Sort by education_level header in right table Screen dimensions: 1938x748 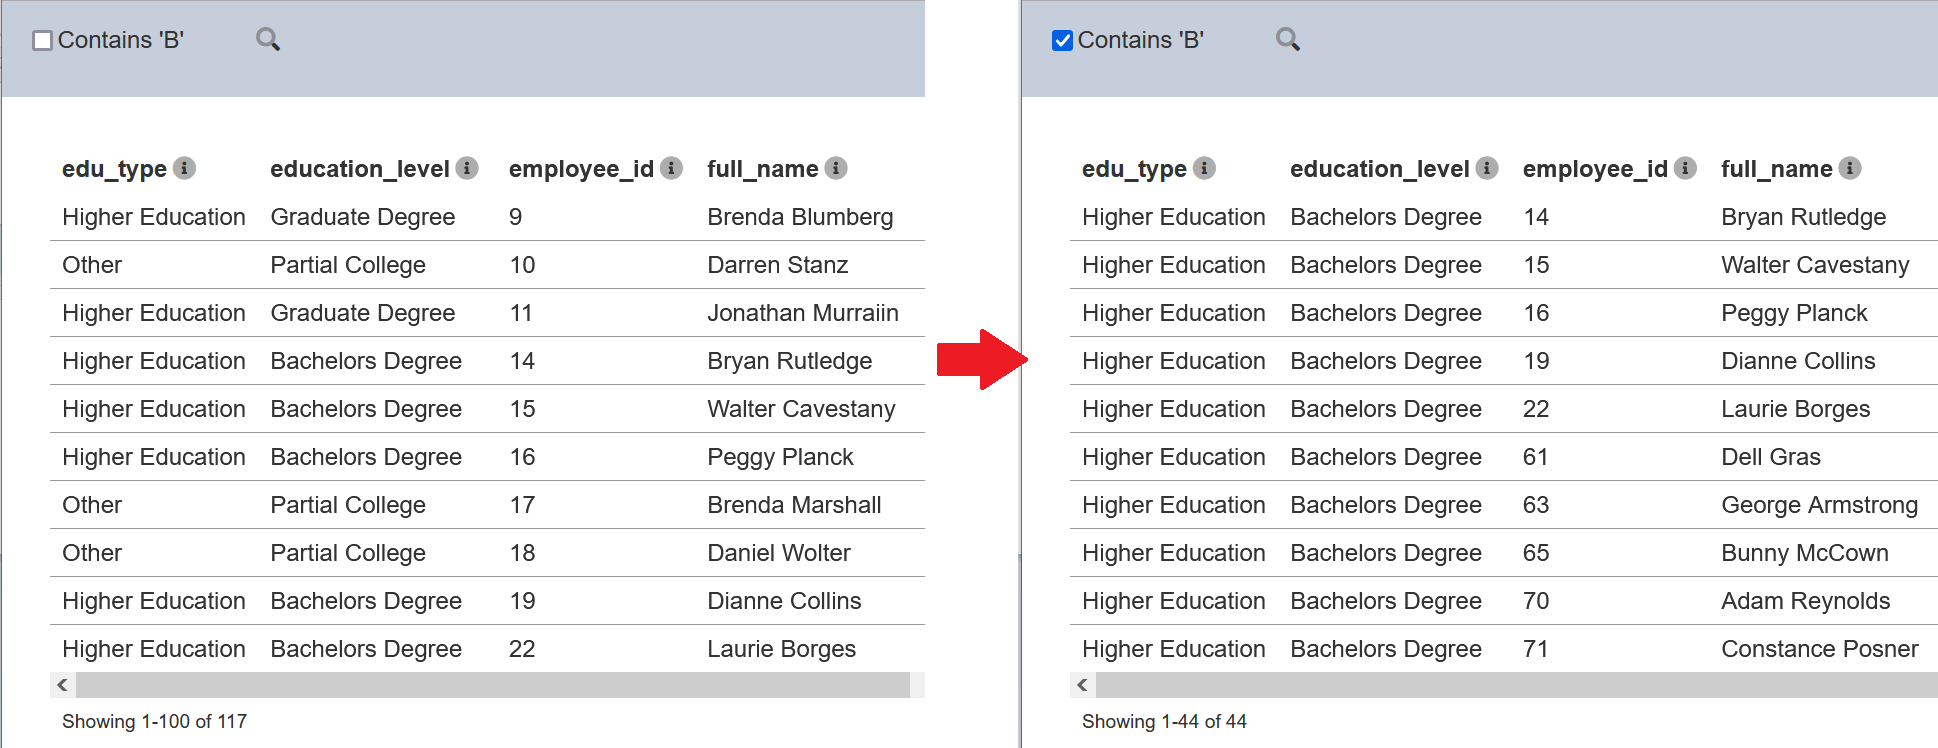pos(1380,169)
